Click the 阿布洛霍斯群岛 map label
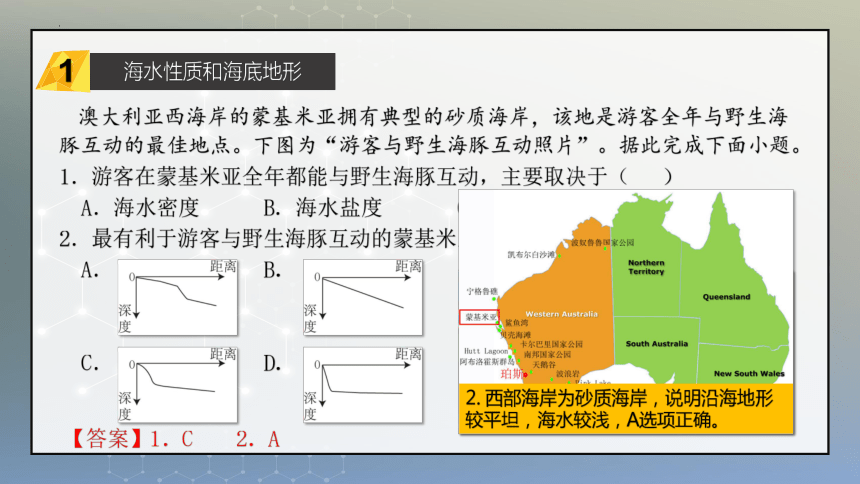 pyautogui.click(x=487, y=362)
